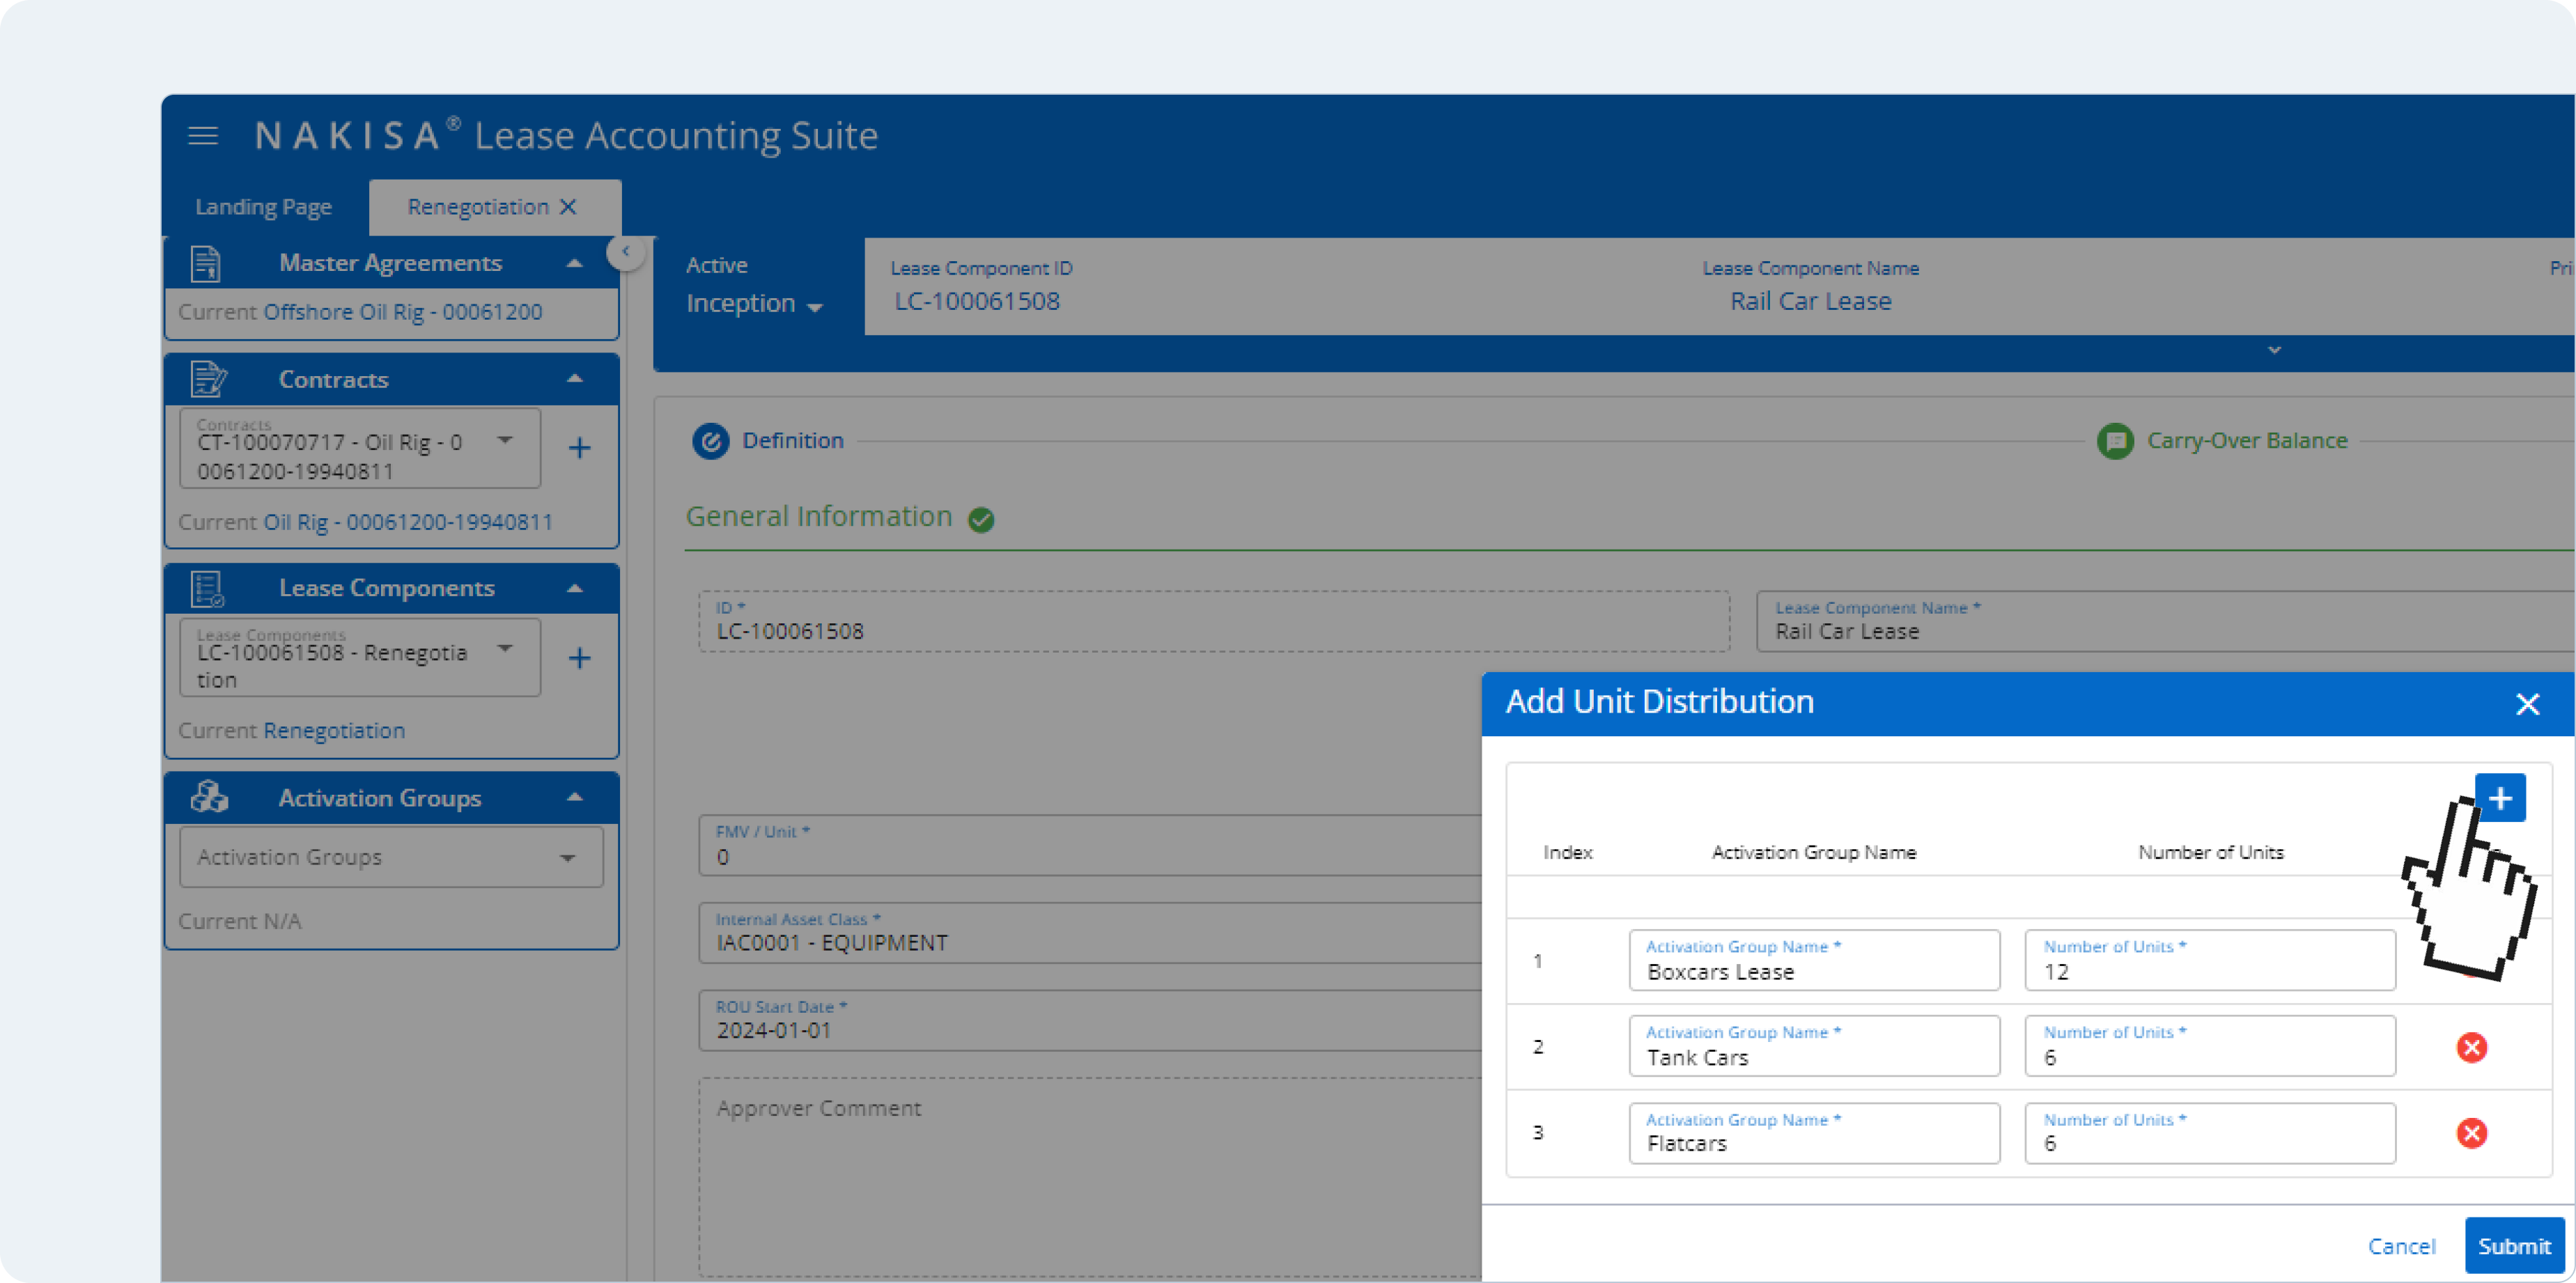Add a new lease component
Viewport: 2576px width, 1283px height.
579,657
